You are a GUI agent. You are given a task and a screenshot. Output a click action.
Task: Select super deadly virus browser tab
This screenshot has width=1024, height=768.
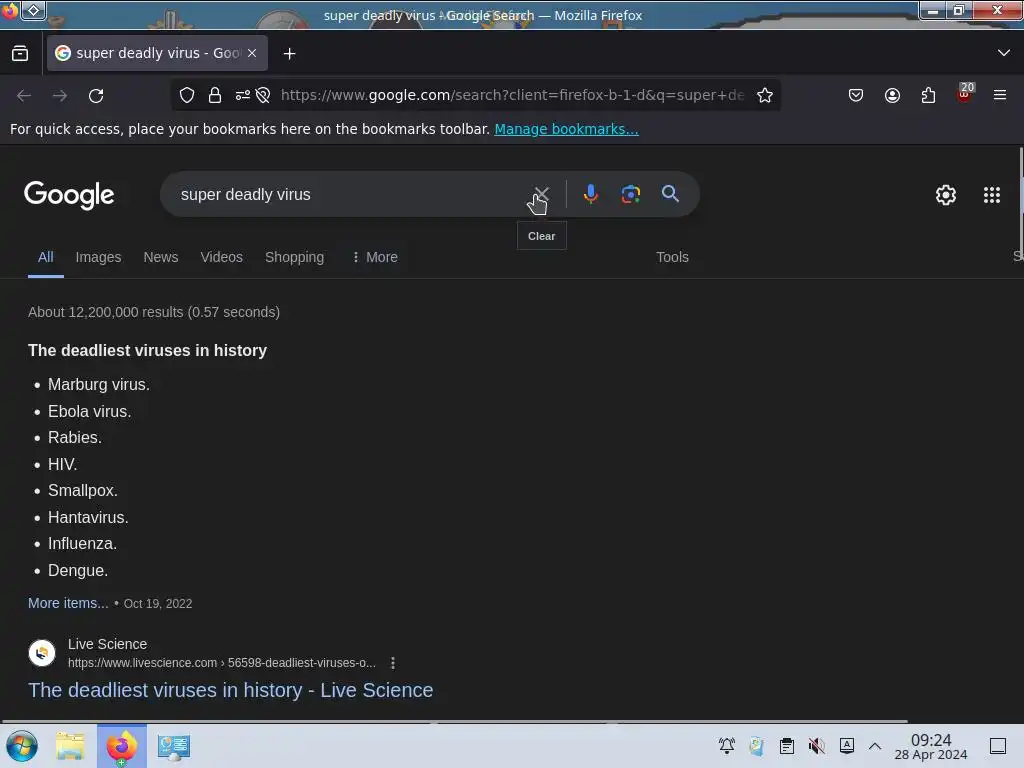157,53
